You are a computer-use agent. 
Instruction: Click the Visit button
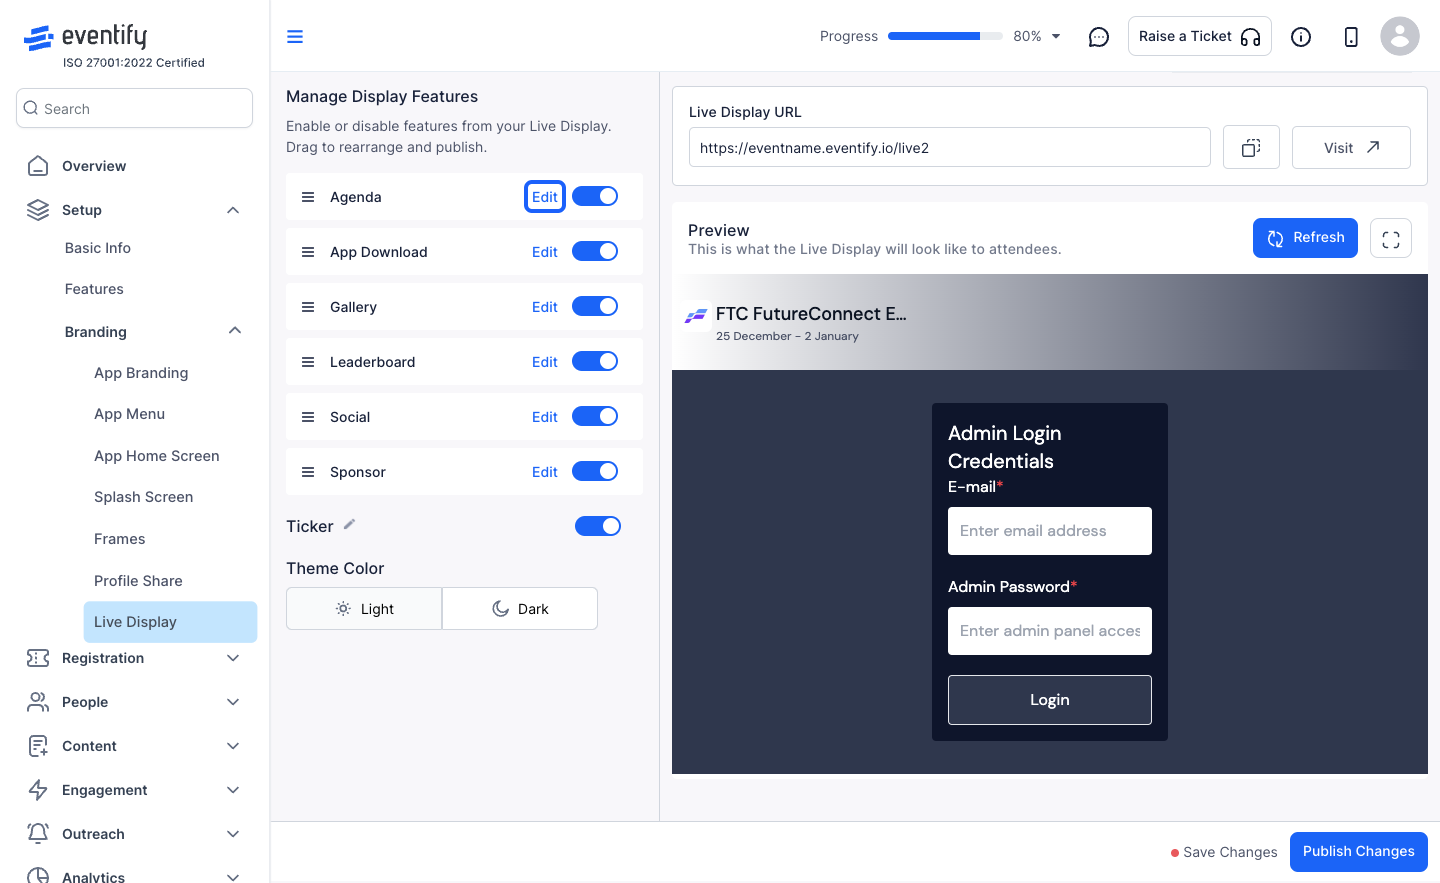pyautogui.click(x=1351, y=148)
